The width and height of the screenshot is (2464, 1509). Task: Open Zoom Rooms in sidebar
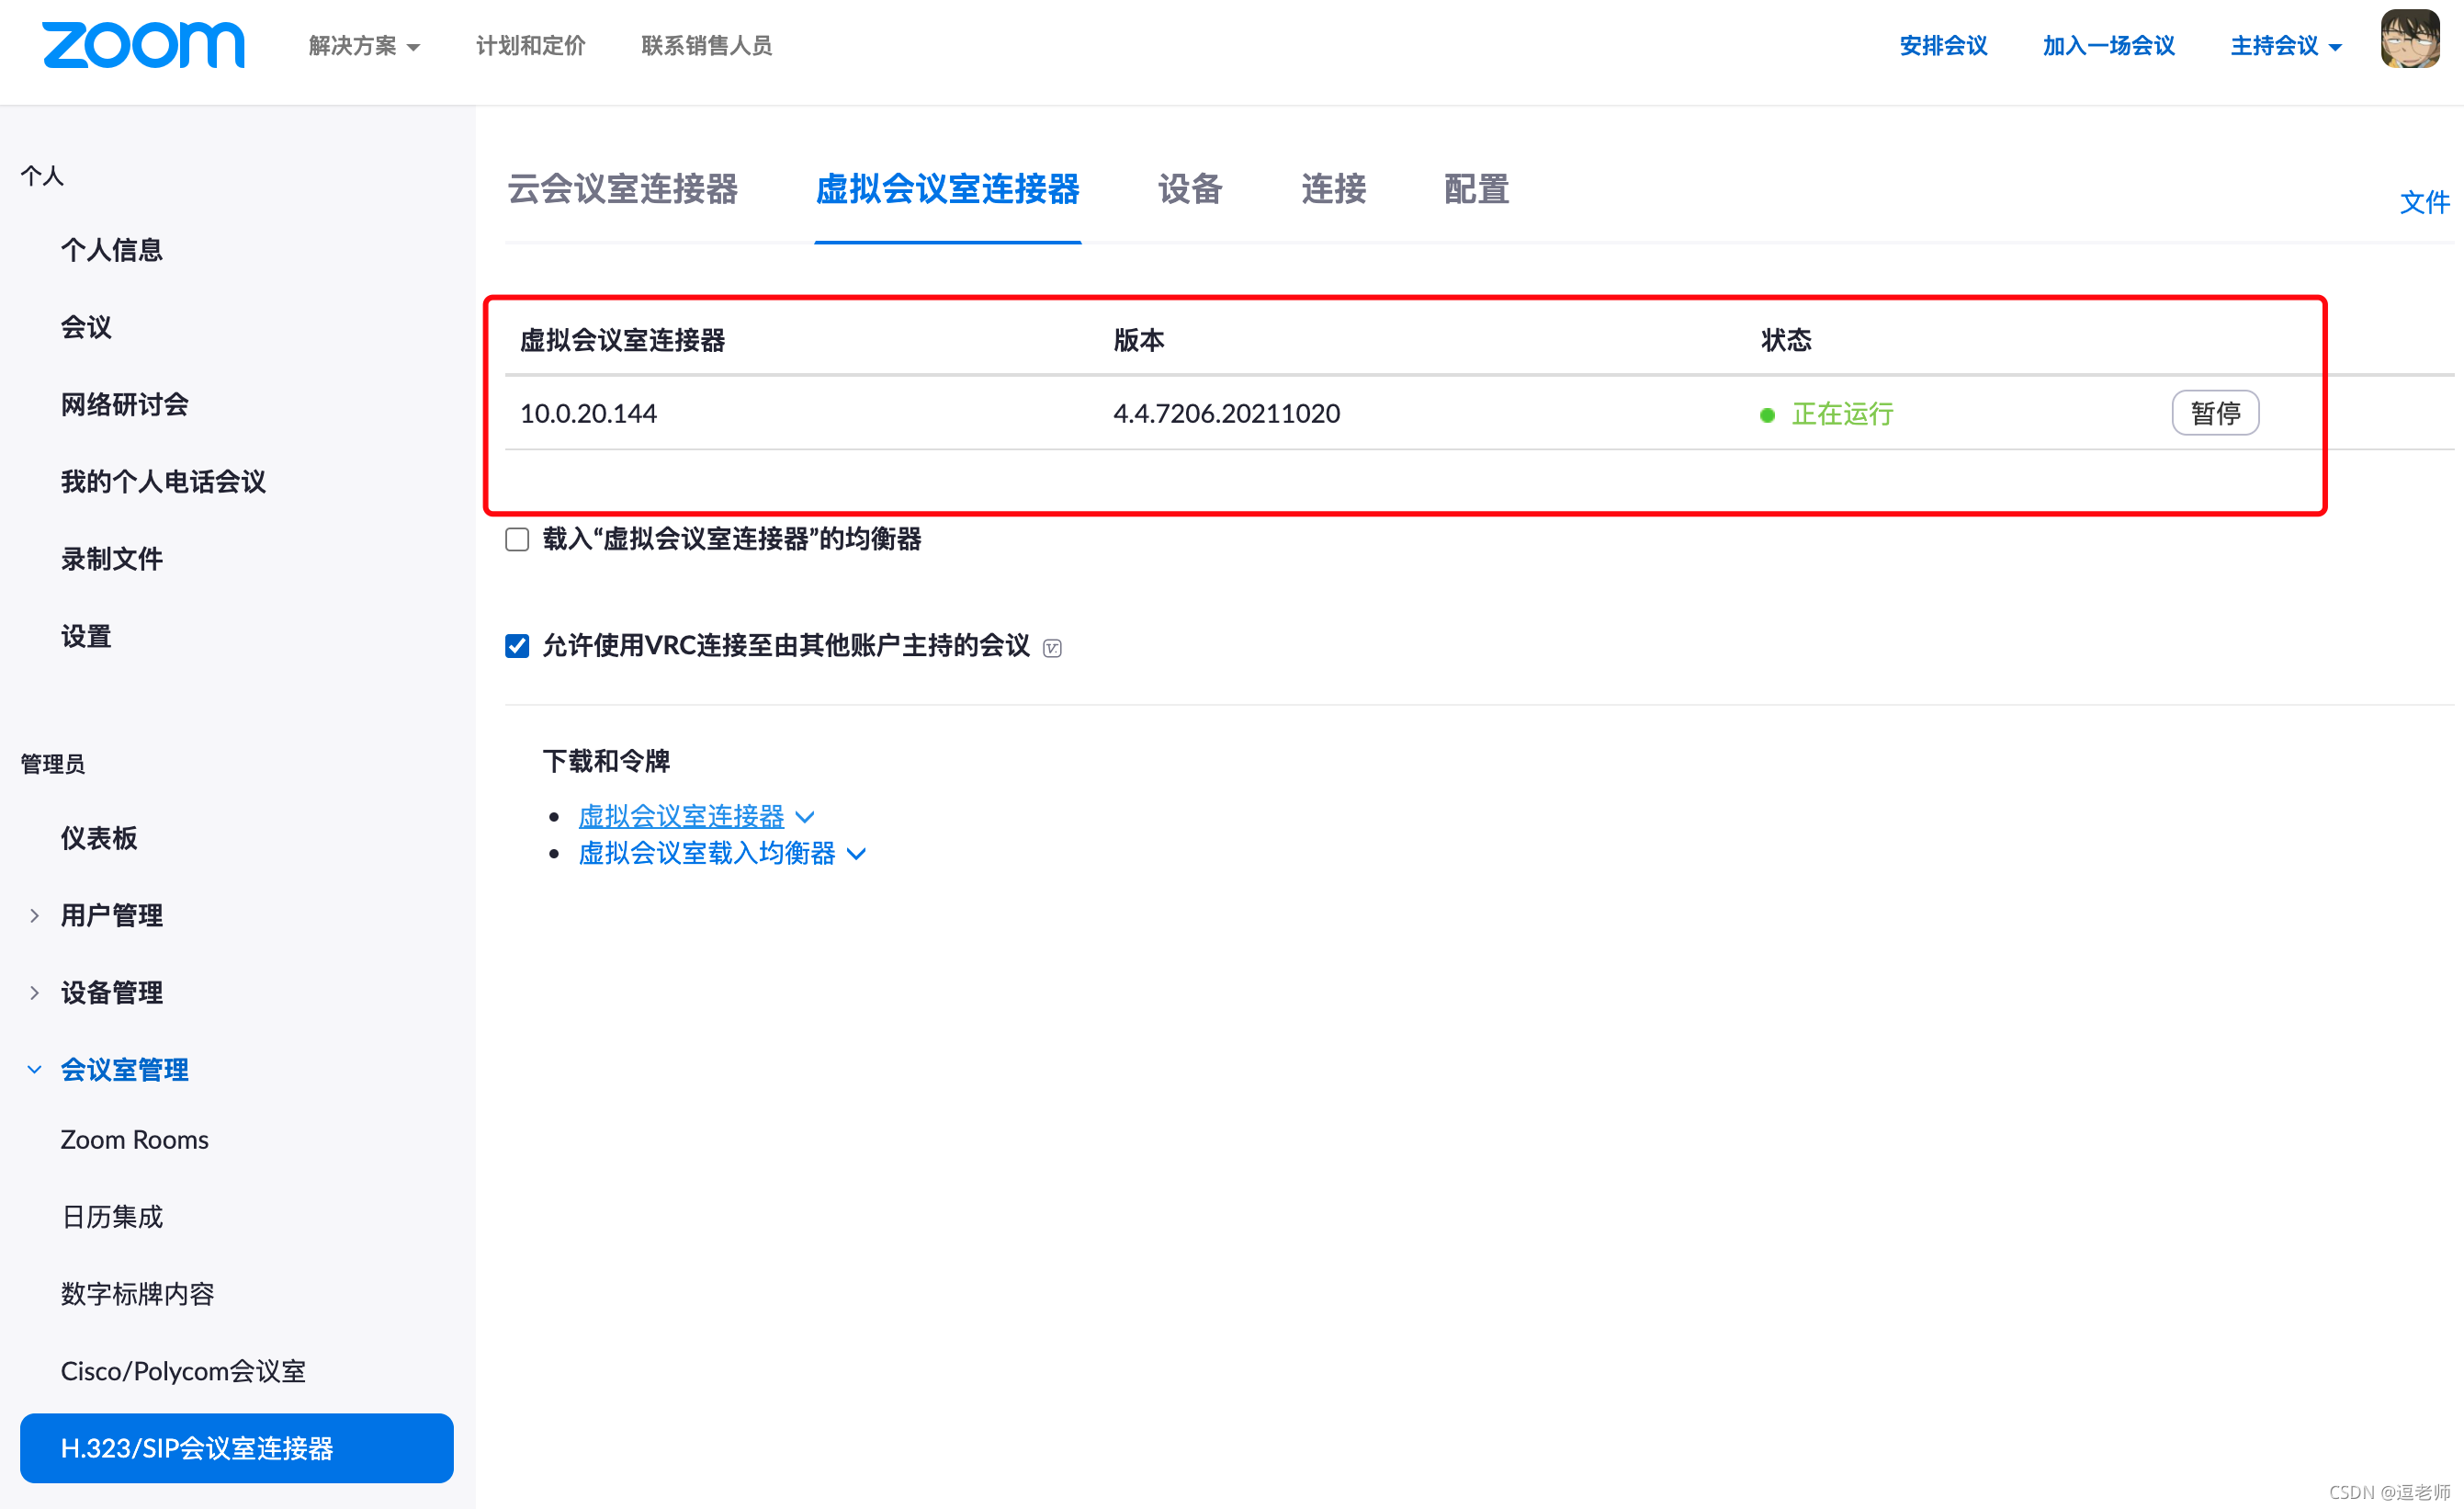click(134, 1139)
